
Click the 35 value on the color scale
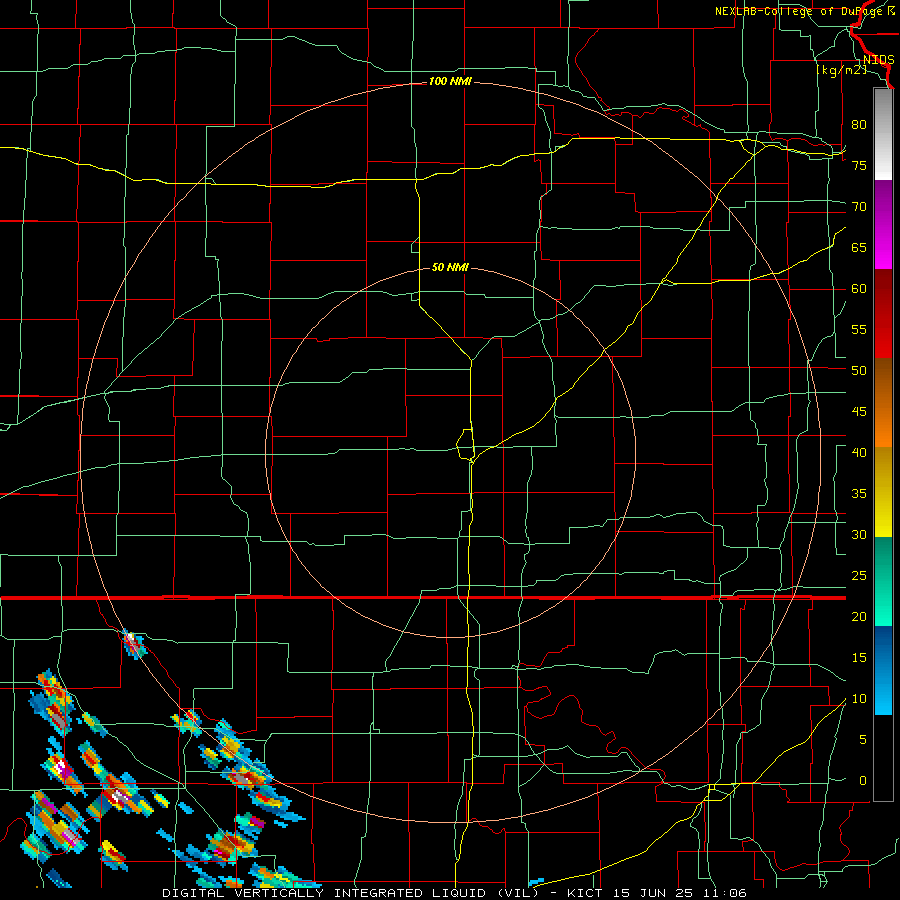point(859,494)
